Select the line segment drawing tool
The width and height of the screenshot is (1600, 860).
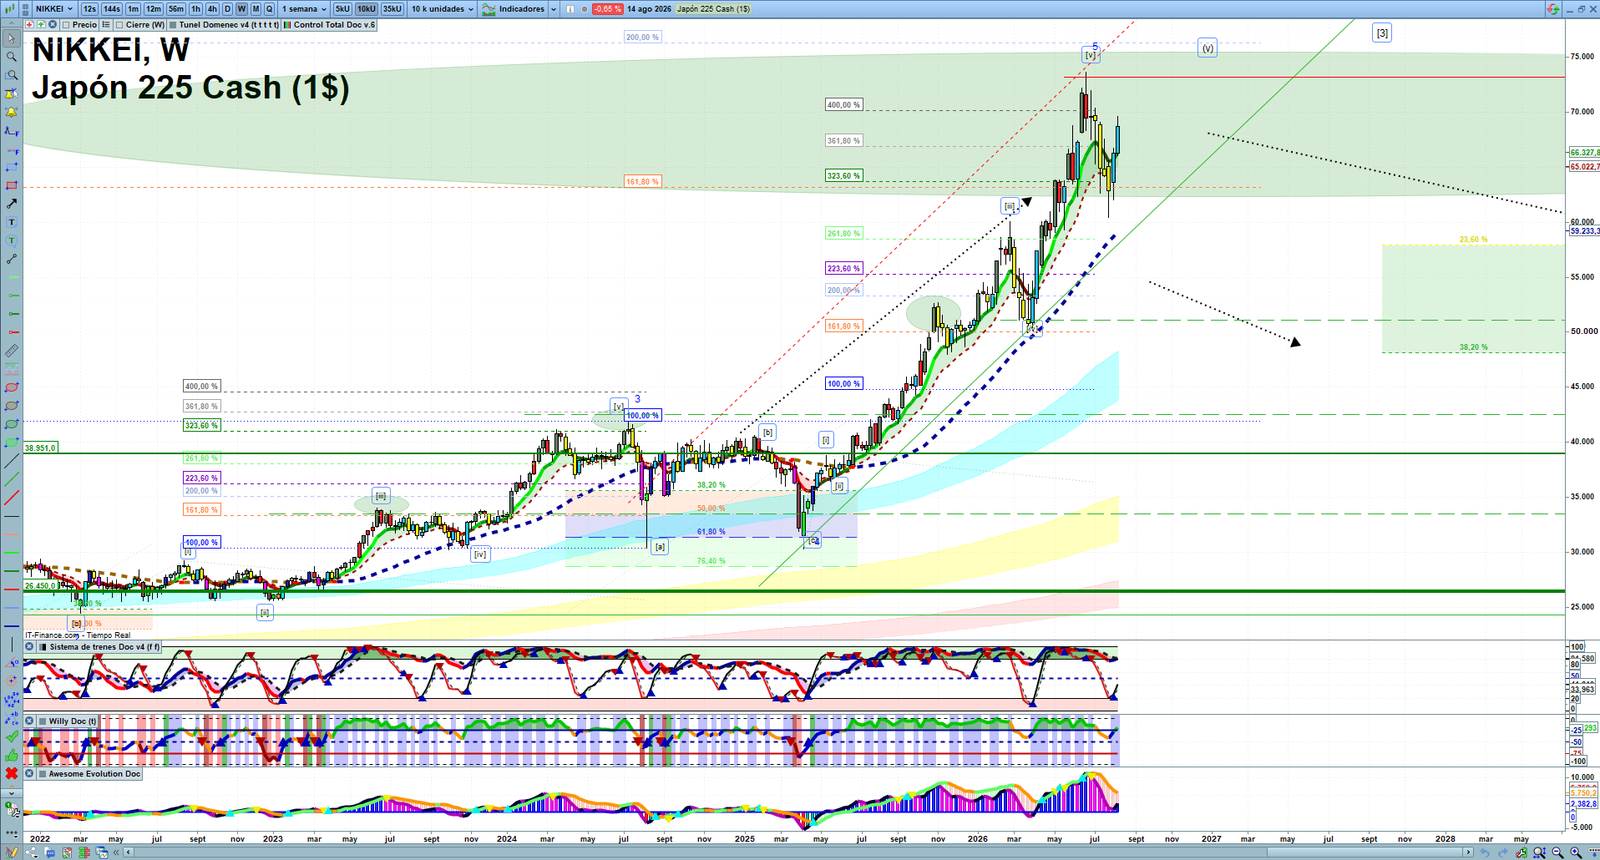pos(10,258)
